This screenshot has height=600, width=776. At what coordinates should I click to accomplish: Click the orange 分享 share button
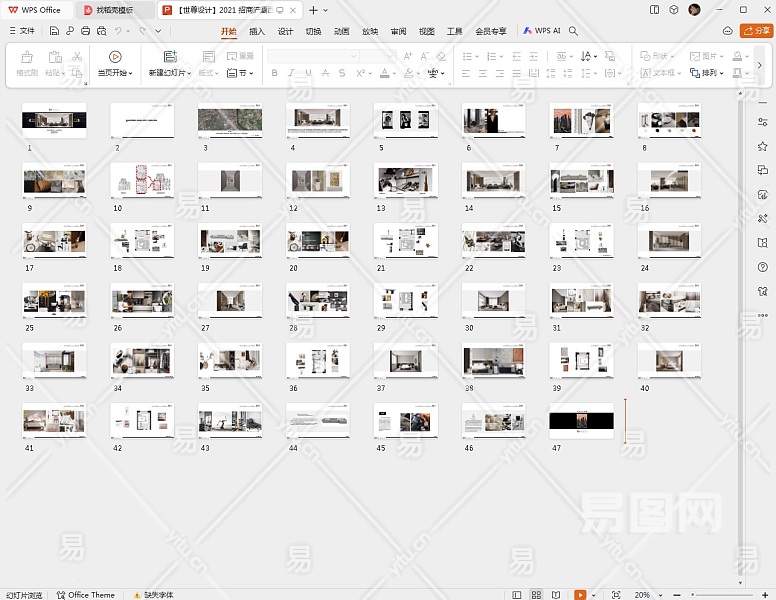click(756, 31)
